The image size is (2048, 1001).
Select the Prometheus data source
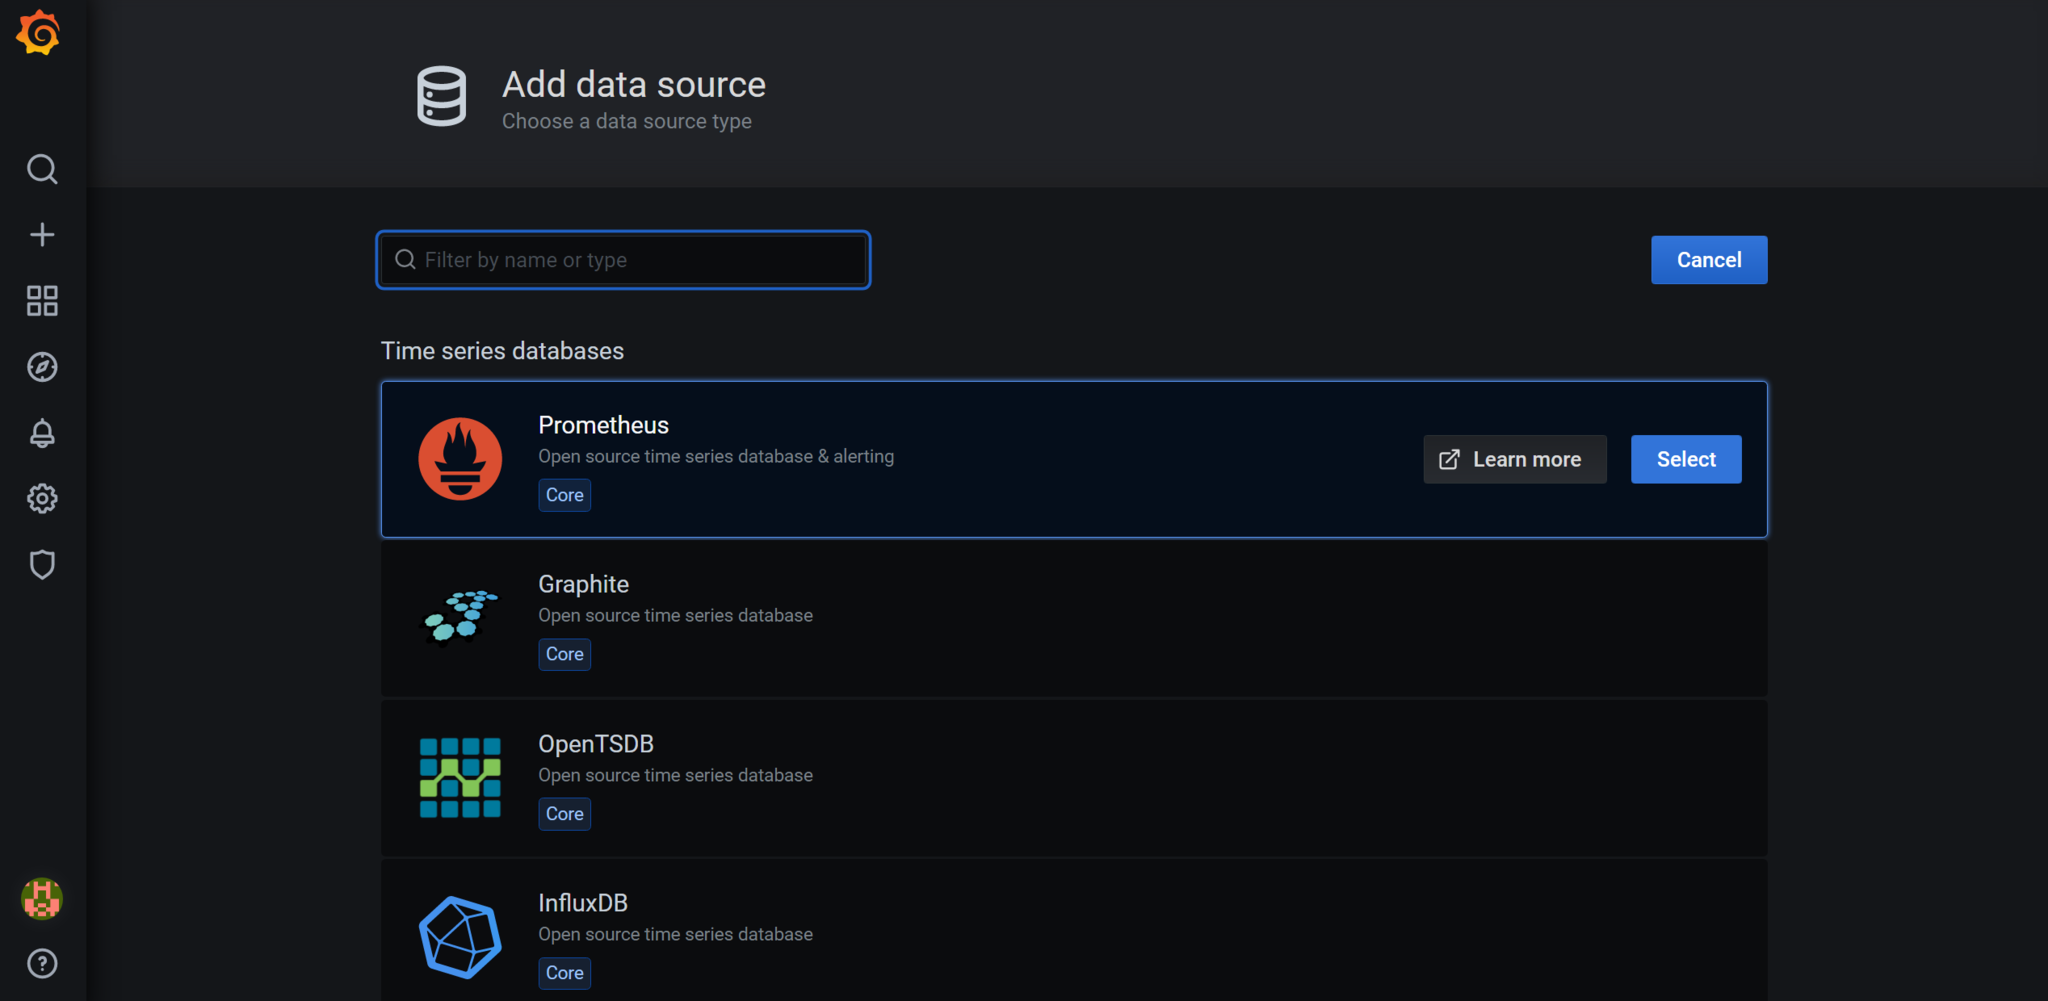click(x=1686, y=459)
